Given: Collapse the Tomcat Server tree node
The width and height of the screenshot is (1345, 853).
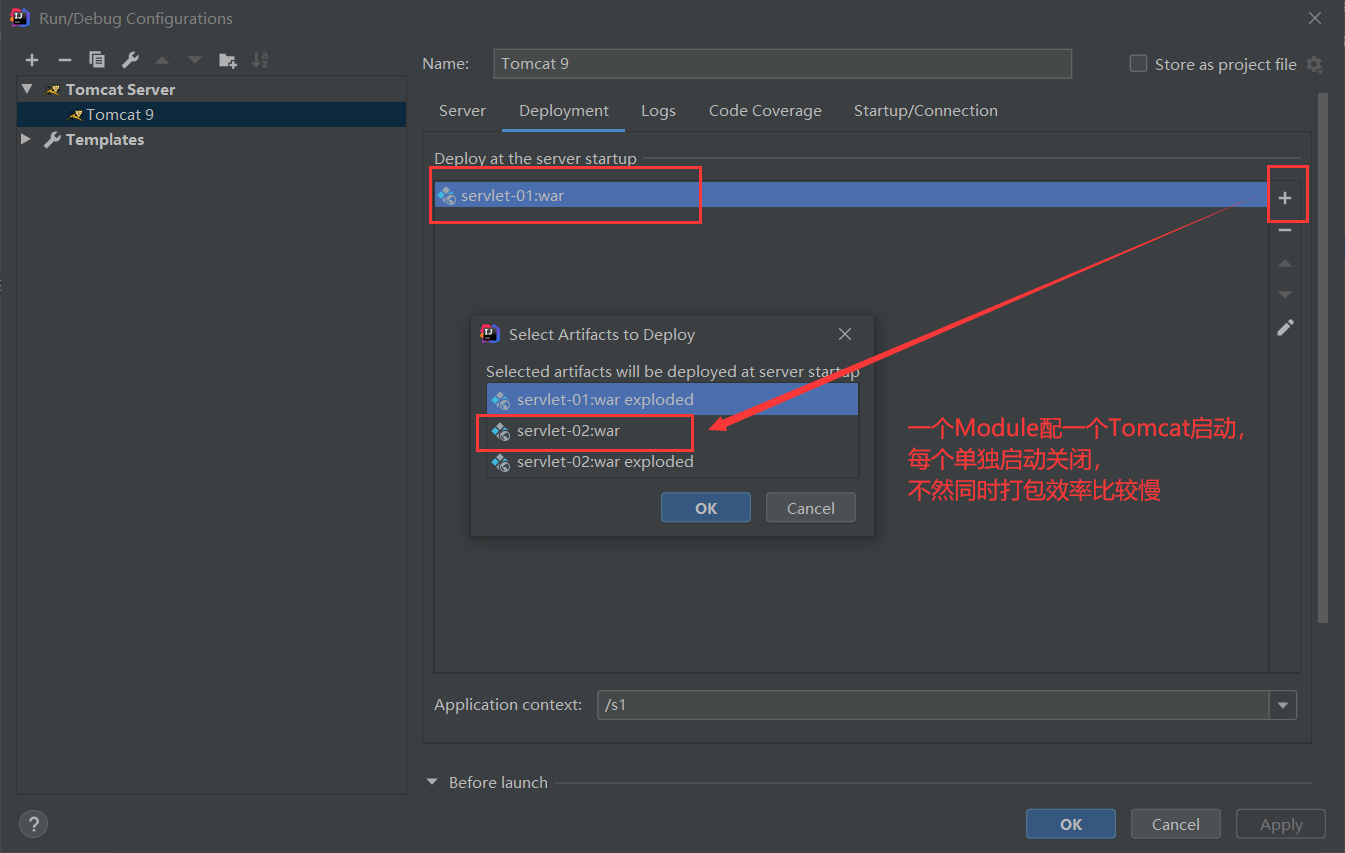Looking at the screenshot, I should click(x=27, y=89).
